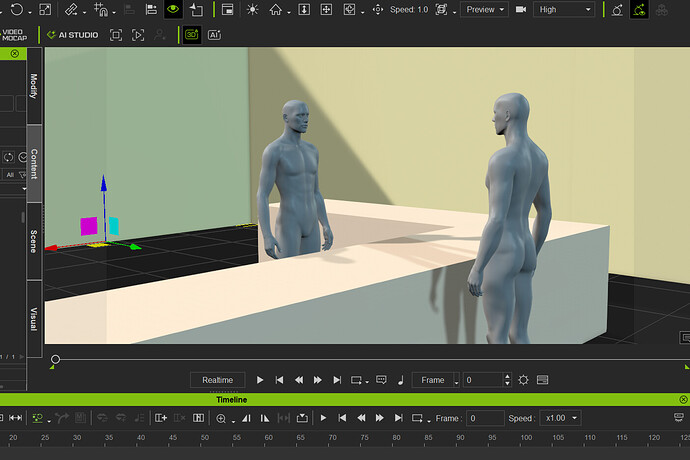Toggle the green eye visibility icon
Viewport: 690px width, 460px height.
(173, 9)
